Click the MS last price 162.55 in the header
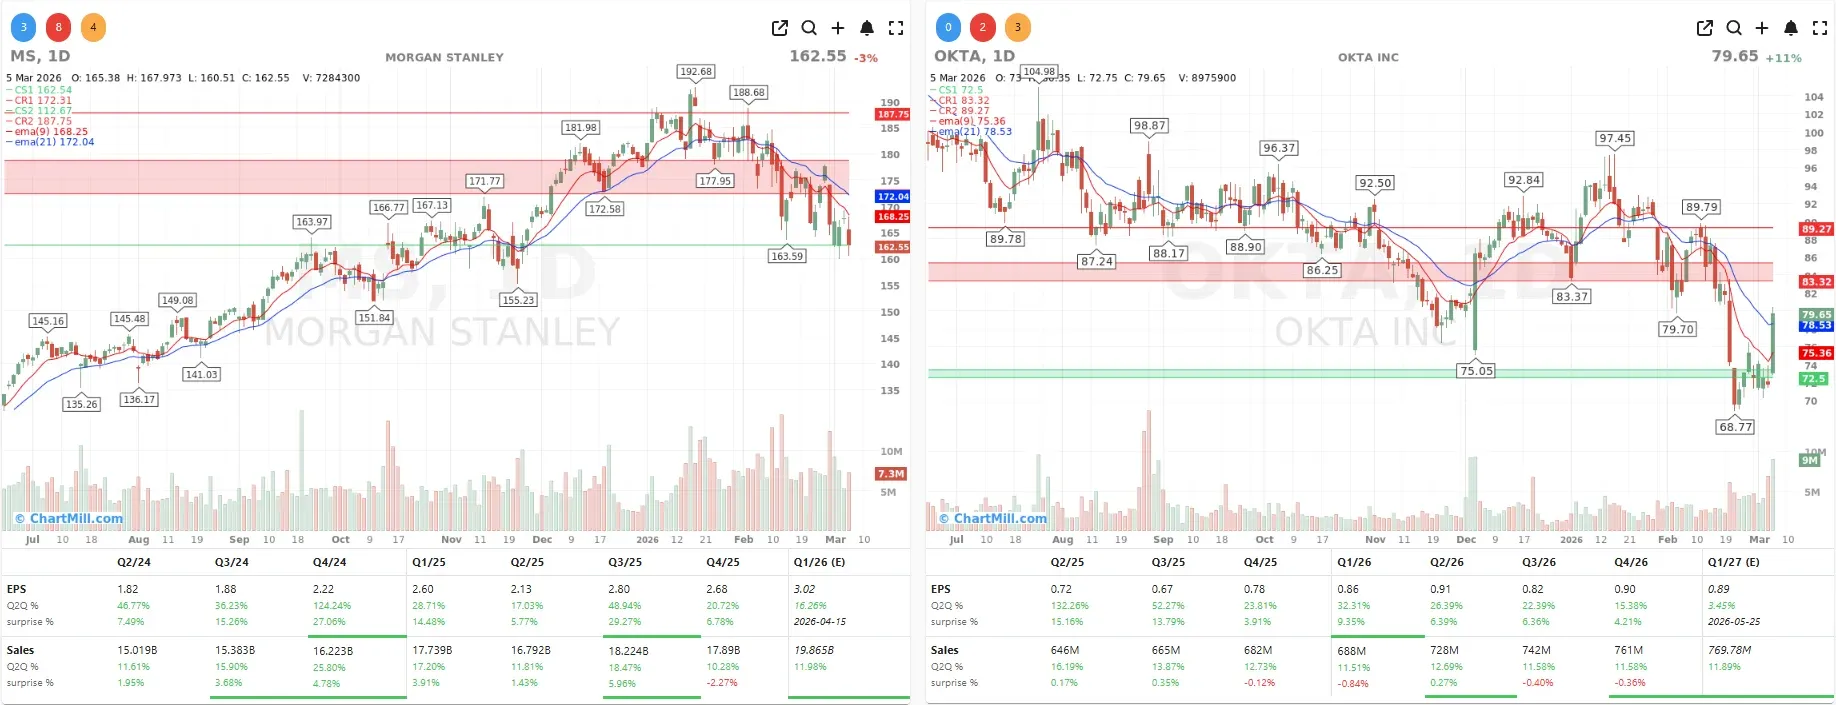1836x705 pixels. [818, 56]
